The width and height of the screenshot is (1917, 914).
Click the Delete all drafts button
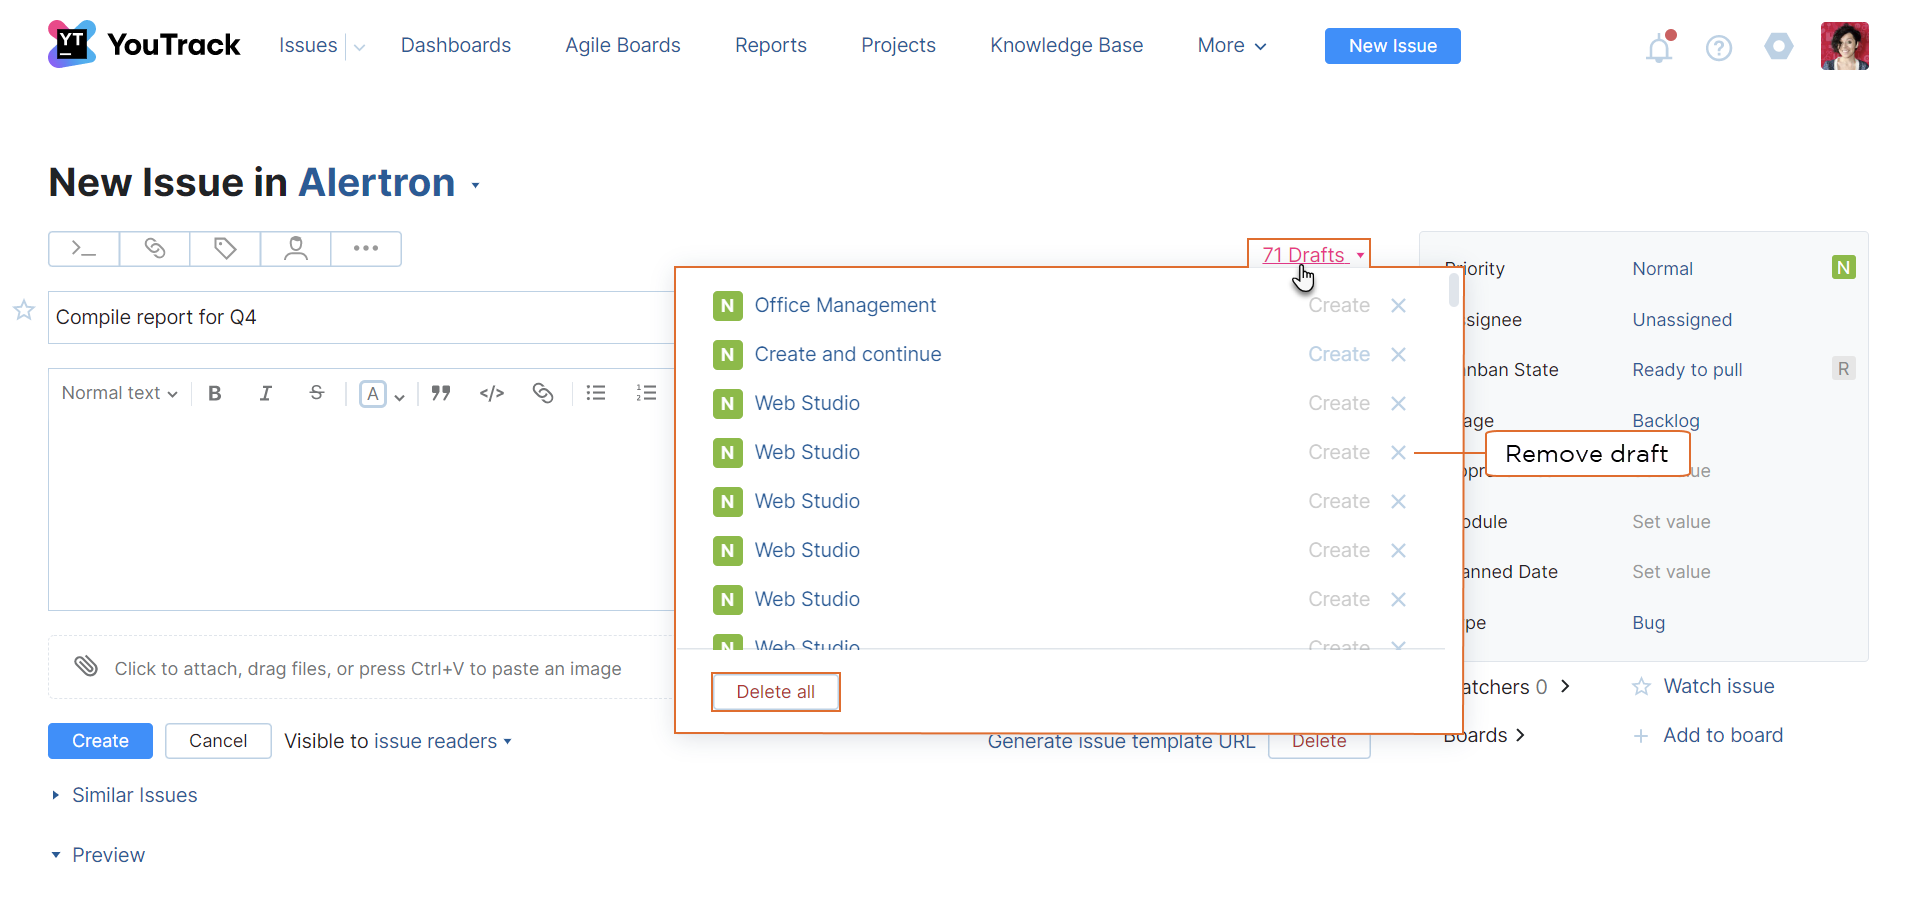coord(775,692)
